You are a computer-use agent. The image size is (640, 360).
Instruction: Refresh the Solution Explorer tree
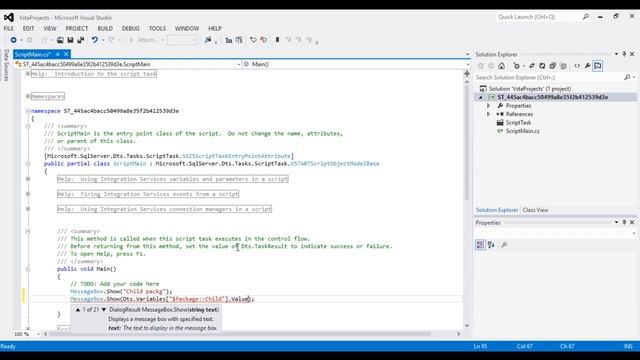tap(542, 66)
